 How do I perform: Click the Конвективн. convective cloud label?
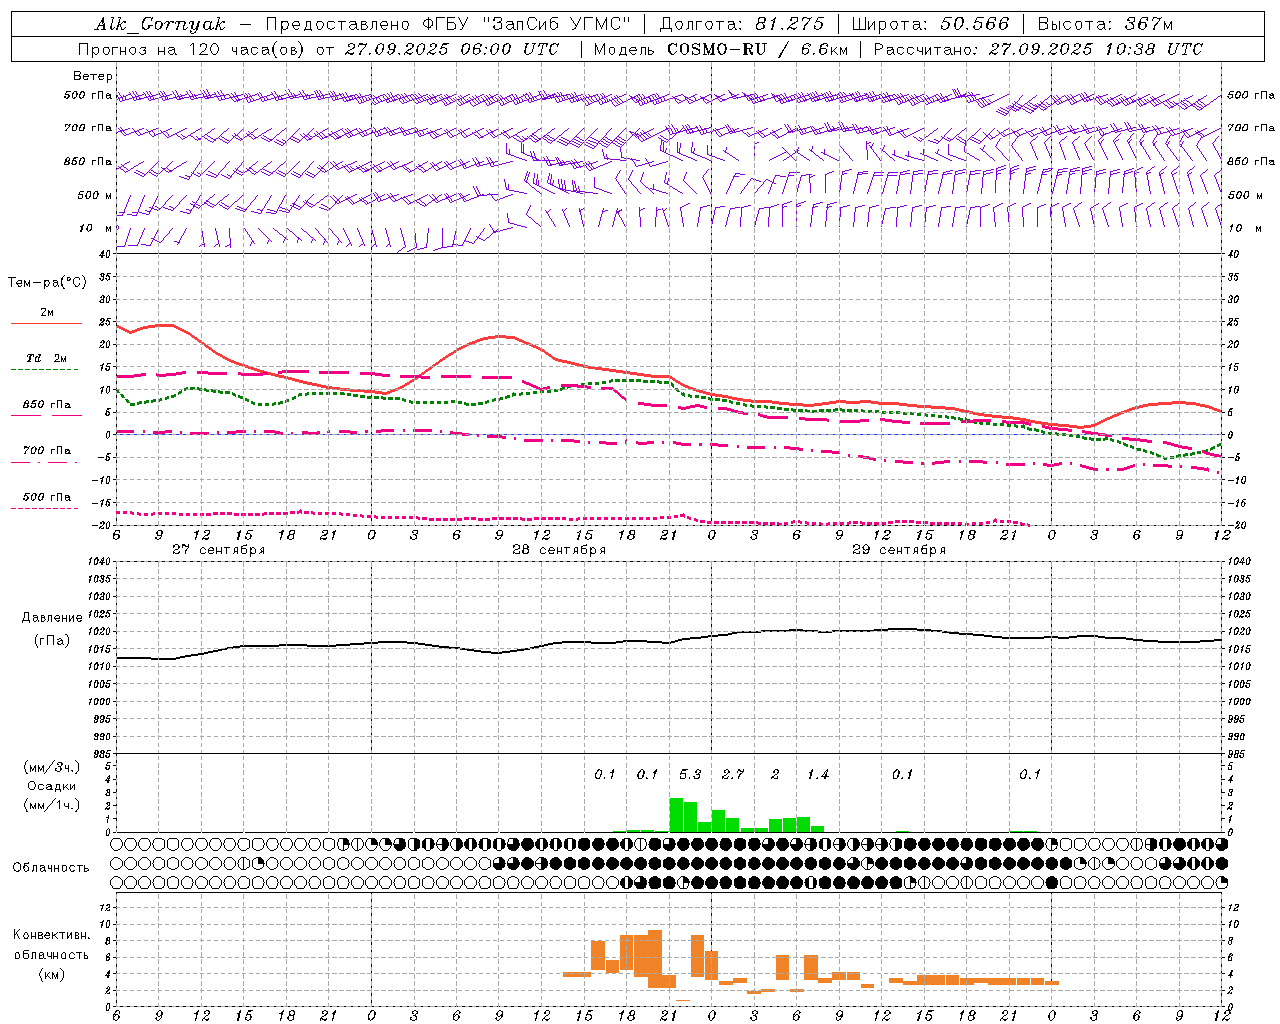[x=51, y=935]
